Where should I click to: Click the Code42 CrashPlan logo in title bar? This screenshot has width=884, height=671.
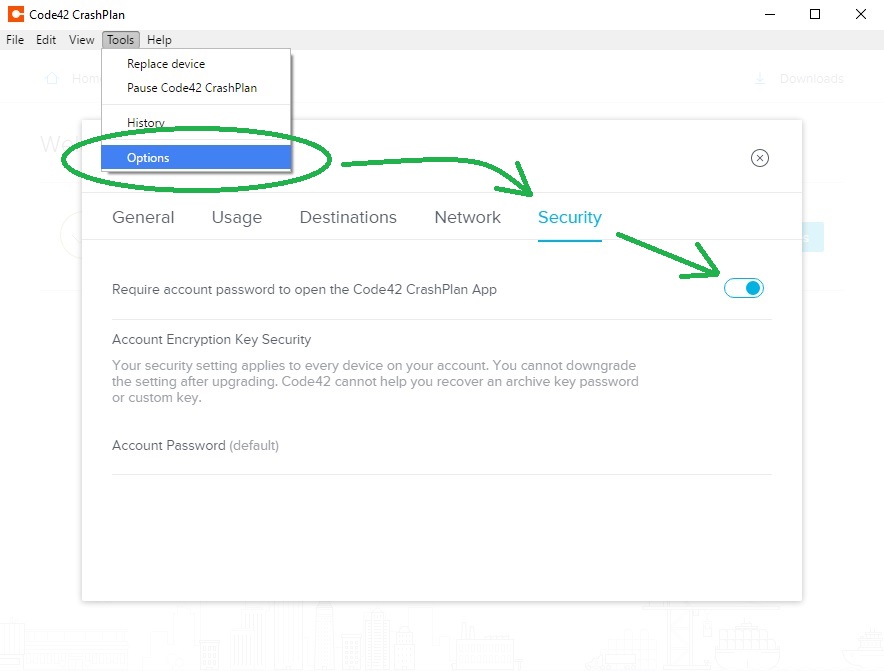[x=15, y=15]
